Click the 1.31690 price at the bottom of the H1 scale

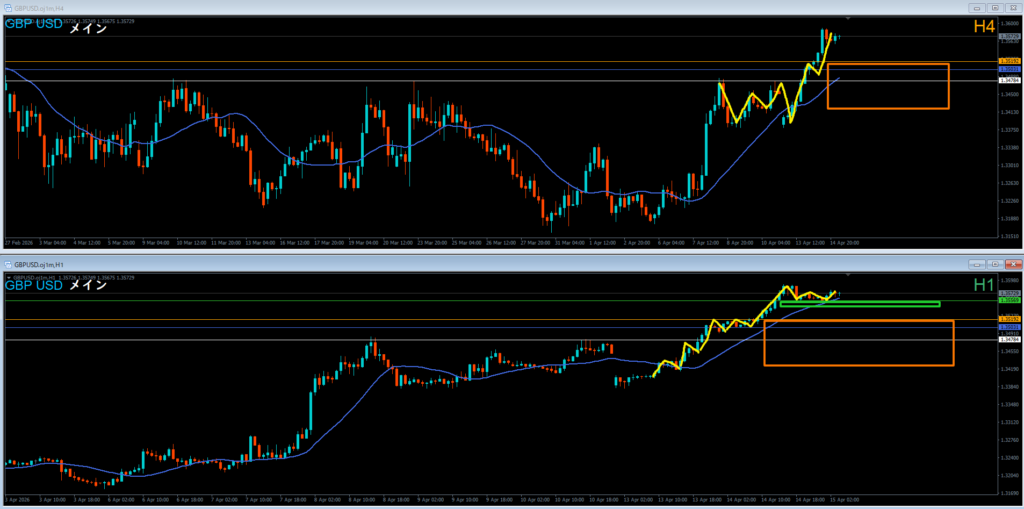tap(1009, 493)
